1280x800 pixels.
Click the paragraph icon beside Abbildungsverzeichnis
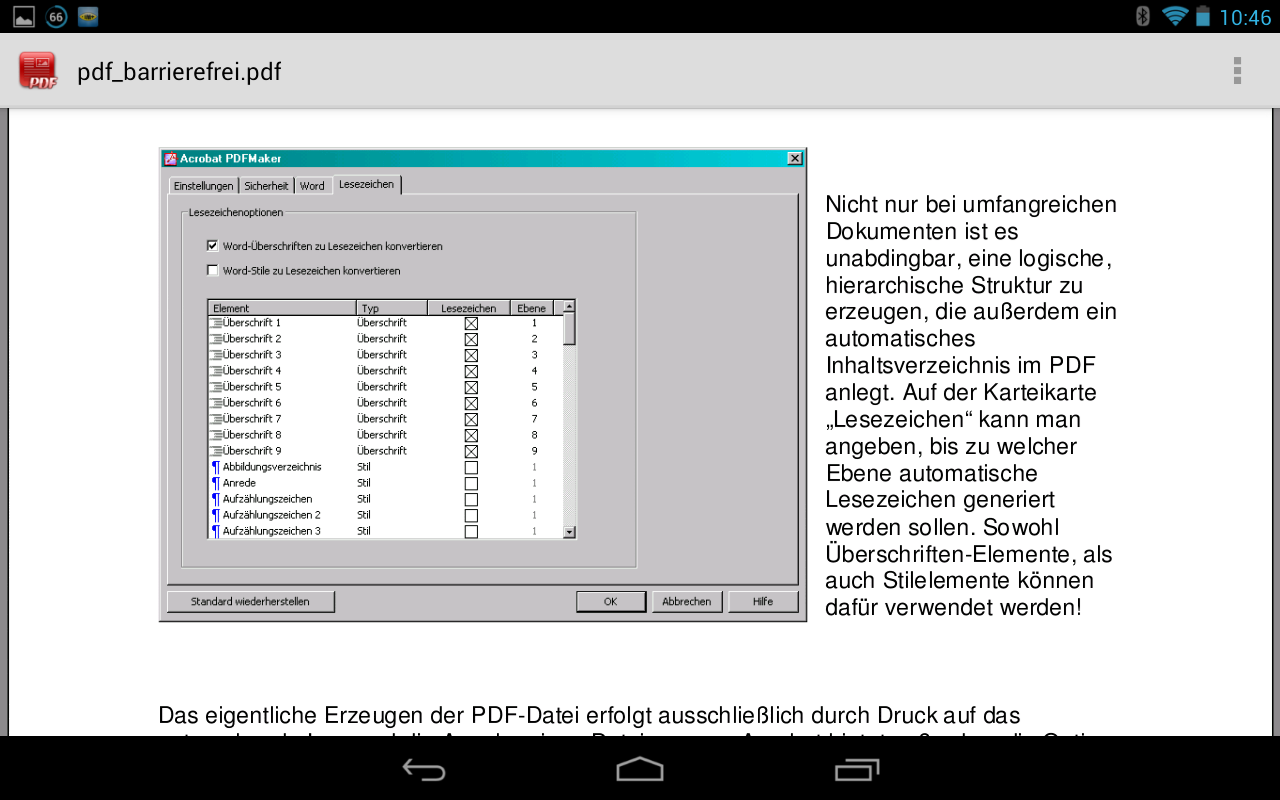pos(215,467)
